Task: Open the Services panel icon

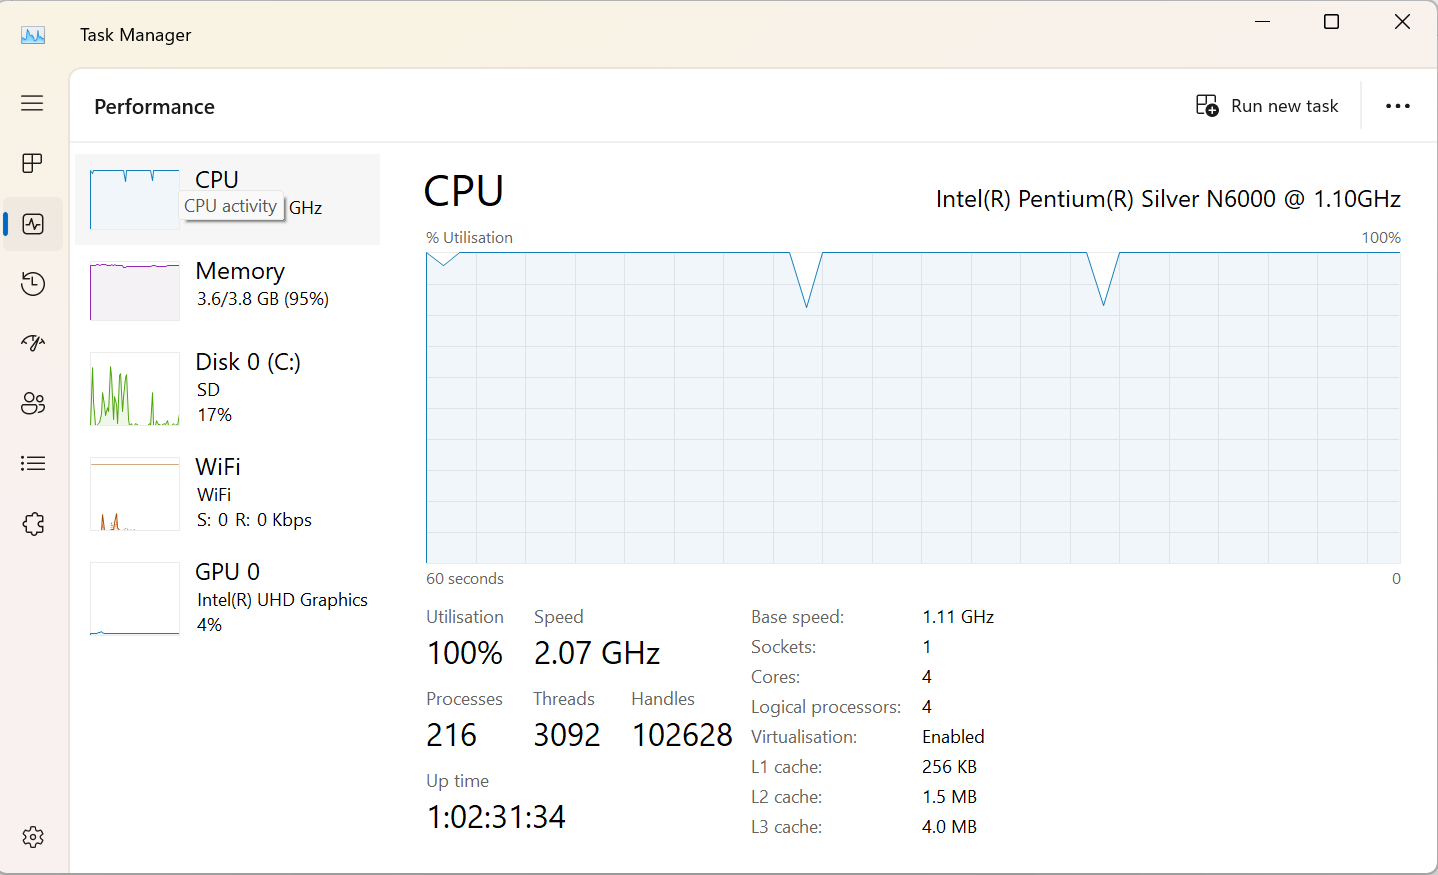Action: tap(32, 523)
